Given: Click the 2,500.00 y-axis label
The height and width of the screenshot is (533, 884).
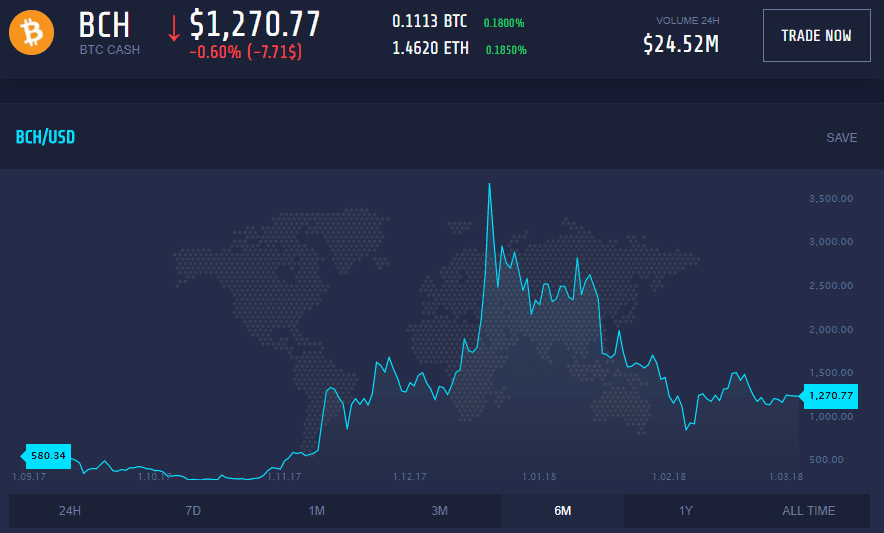Looking at the screenshot, I should coord(831,286).
